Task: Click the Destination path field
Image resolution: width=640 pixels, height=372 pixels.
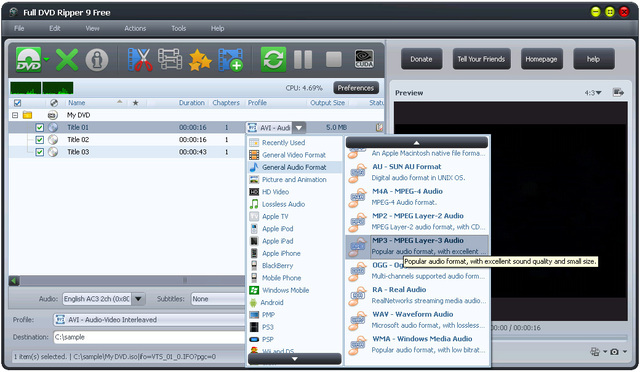Action: point(149,337)
